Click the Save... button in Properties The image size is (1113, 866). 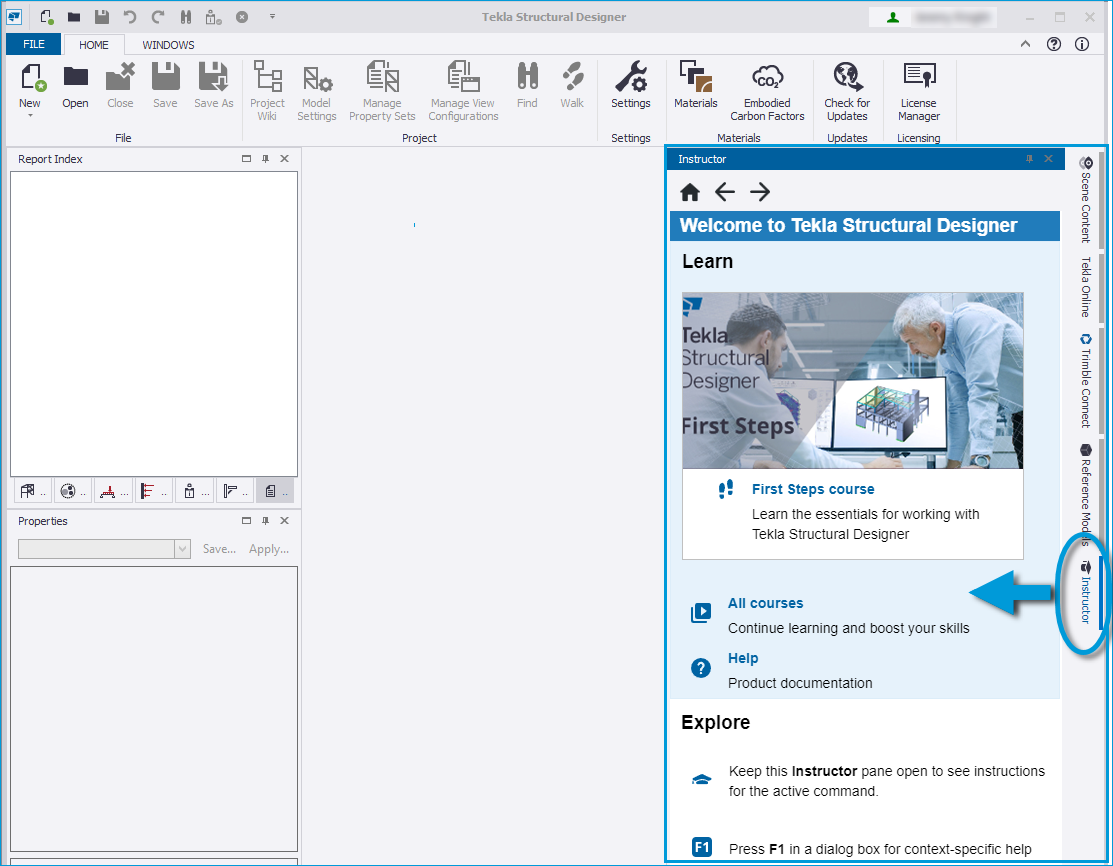(219, 549)
